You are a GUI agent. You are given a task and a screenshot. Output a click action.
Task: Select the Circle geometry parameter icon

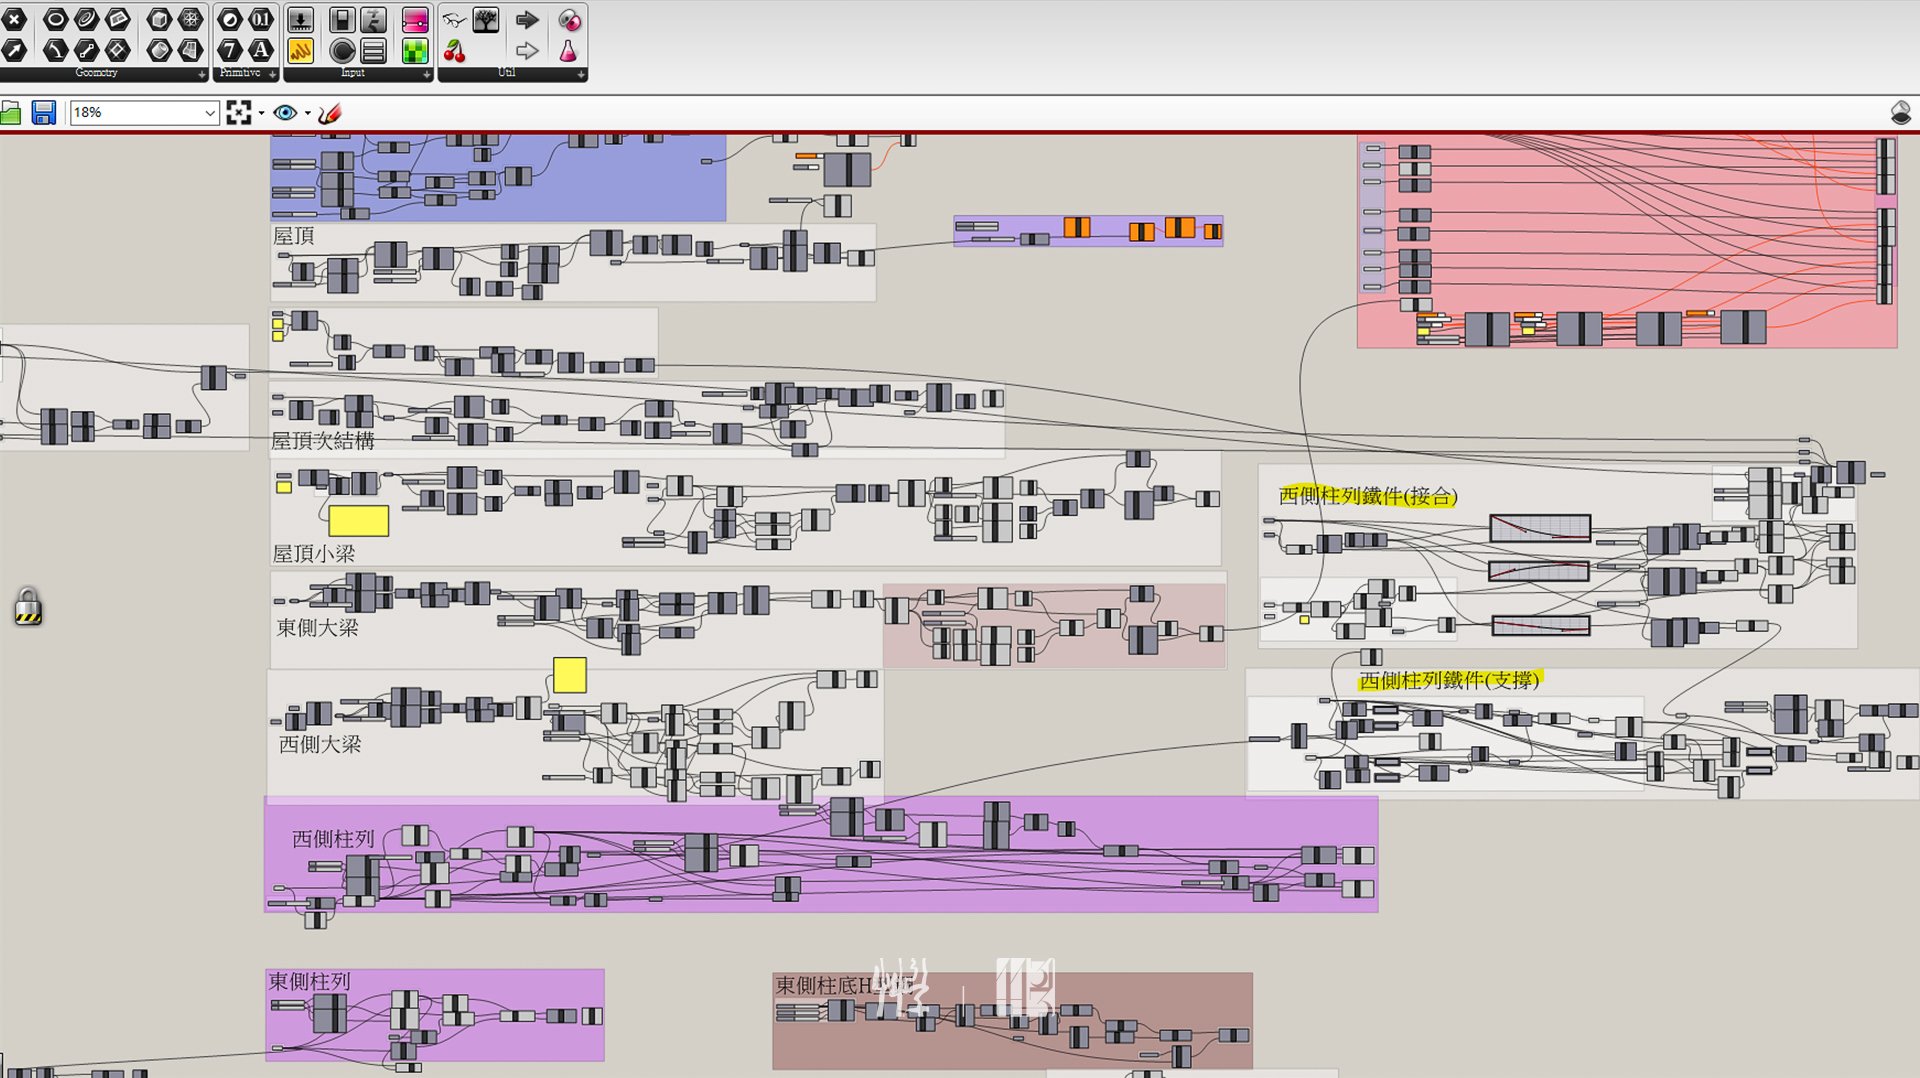(x=55, y=19)
